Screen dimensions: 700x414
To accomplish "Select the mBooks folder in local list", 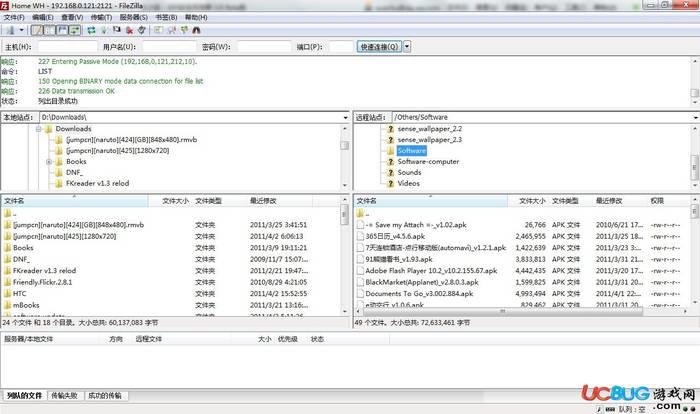I will coord(26,305).
